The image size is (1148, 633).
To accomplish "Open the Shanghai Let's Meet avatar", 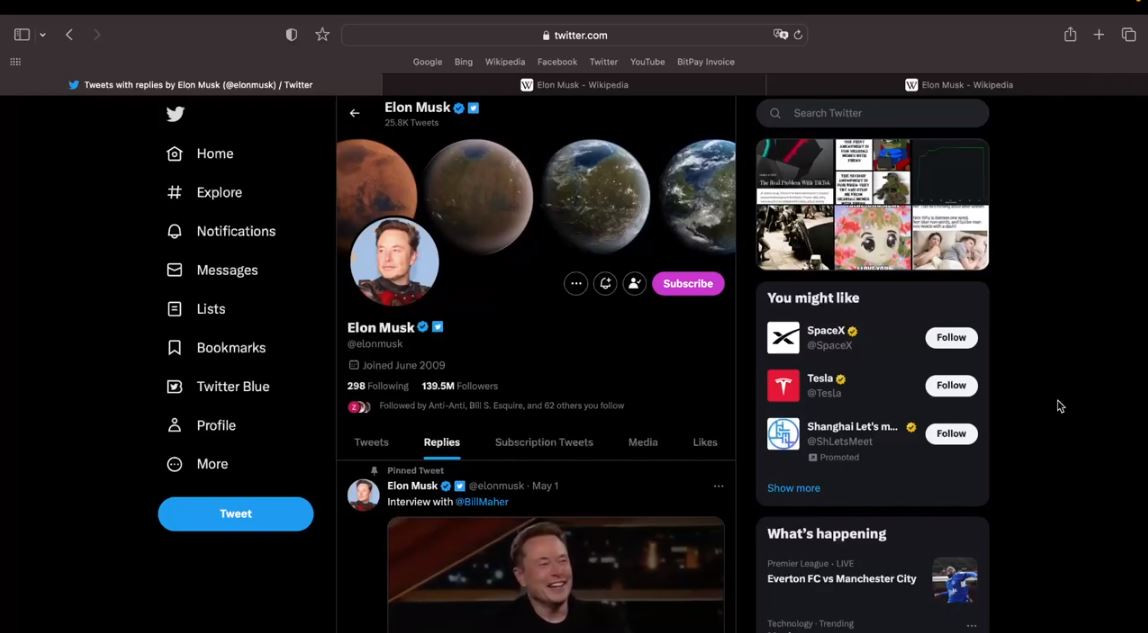I will [x=783, y=433].
